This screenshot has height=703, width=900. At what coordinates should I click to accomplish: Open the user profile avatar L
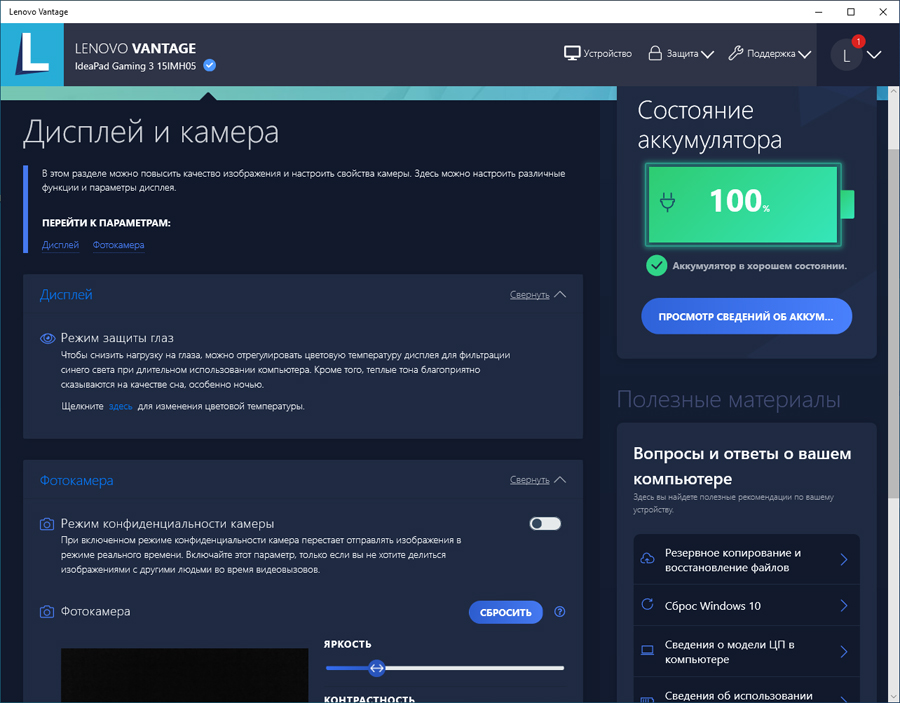click(x=846, y=55)
